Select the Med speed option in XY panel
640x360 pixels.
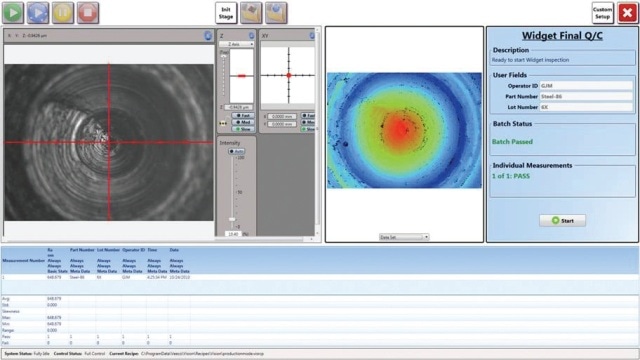pyautogui.click(x=308, y=122)
